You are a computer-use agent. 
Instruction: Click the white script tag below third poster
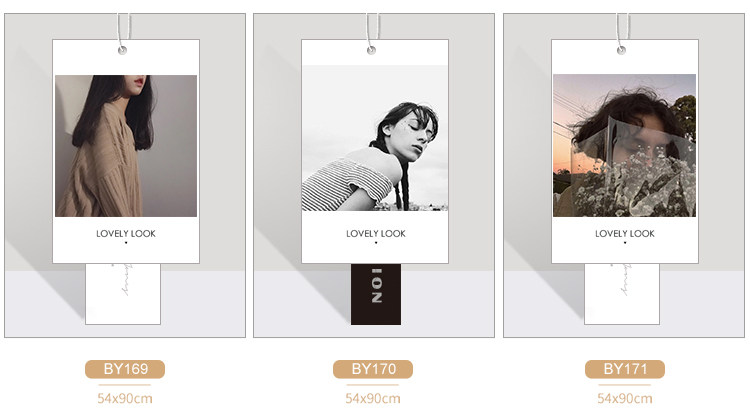point(622,294)
